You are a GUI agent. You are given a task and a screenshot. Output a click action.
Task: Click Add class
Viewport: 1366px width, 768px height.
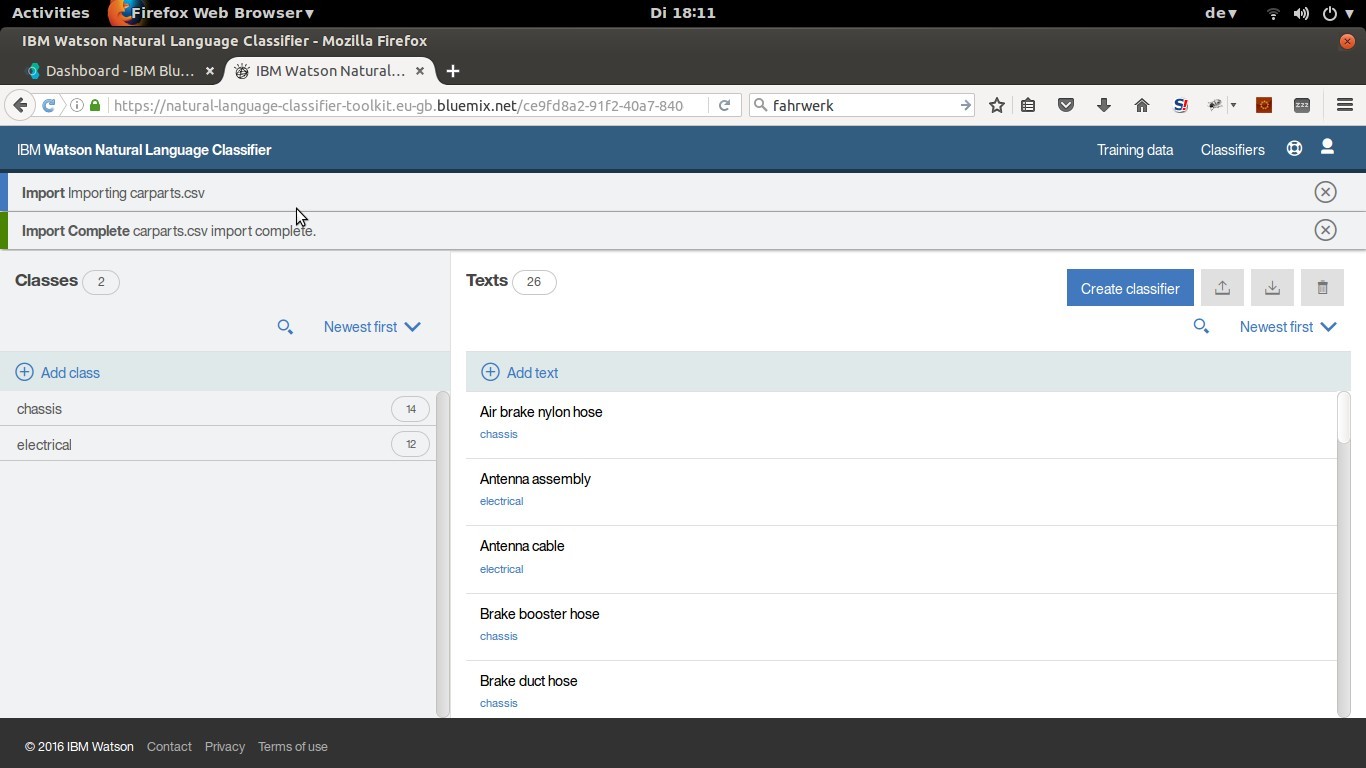58,372
